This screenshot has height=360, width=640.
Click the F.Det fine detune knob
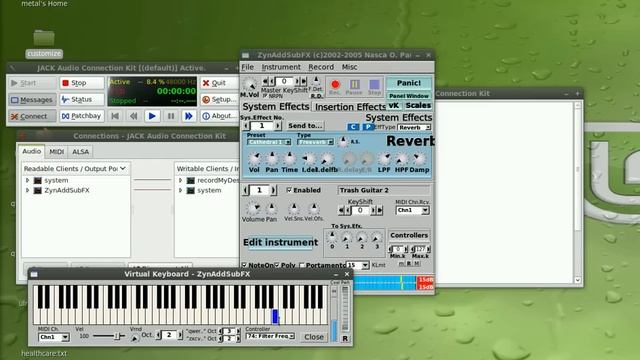316,80
